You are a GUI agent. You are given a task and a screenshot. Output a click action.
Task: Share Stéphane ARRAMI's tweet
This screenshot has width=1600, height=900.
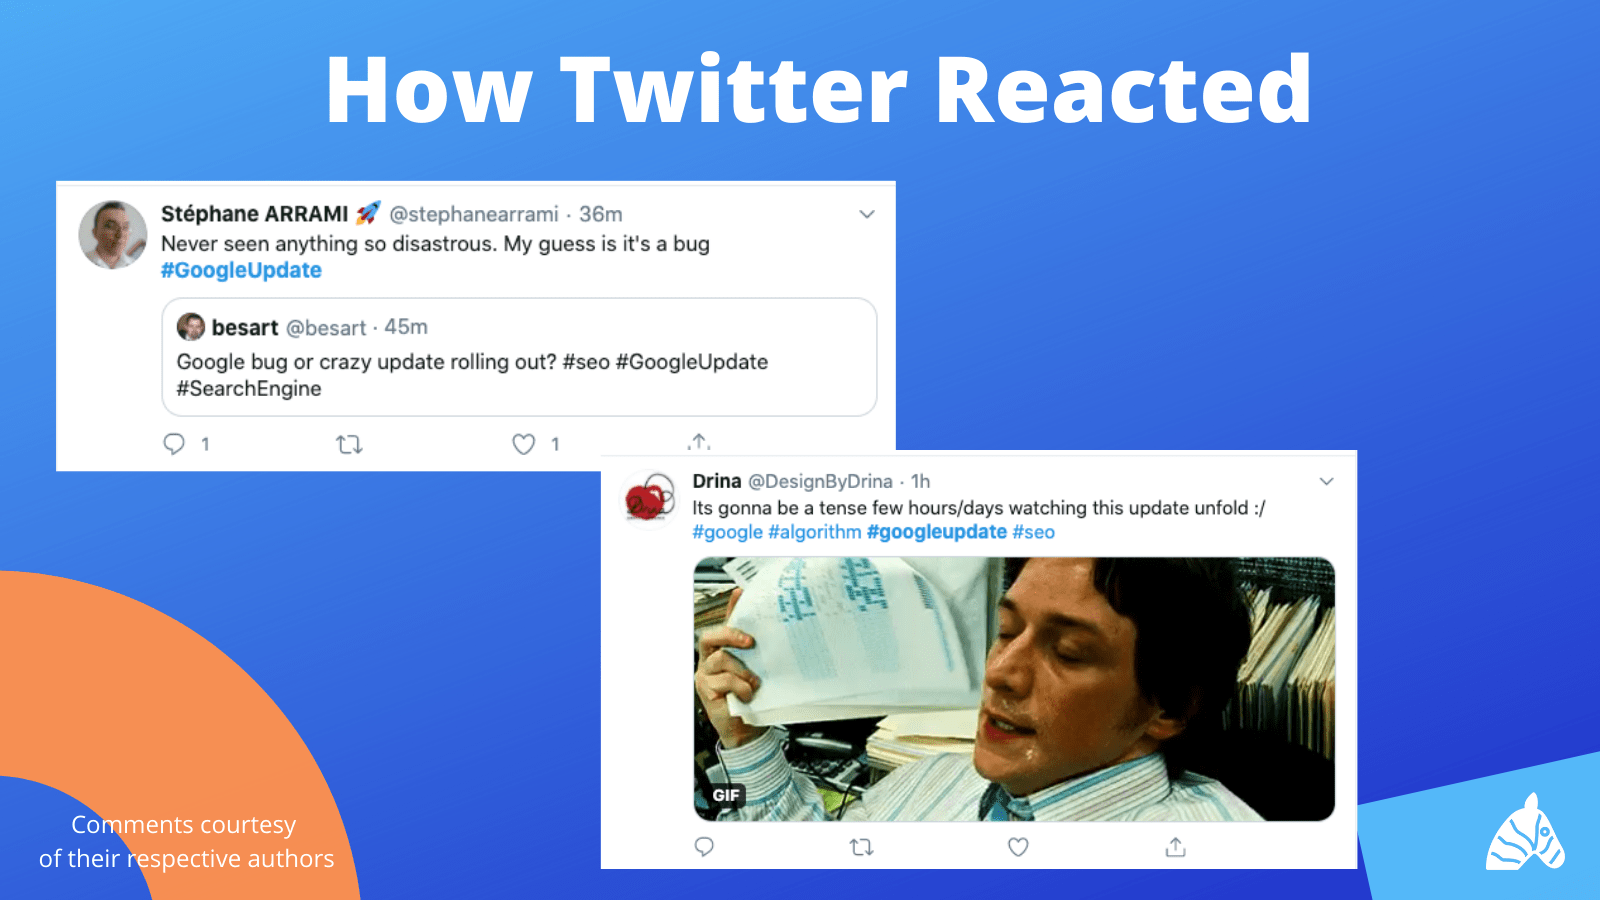(x=699, y=442)
